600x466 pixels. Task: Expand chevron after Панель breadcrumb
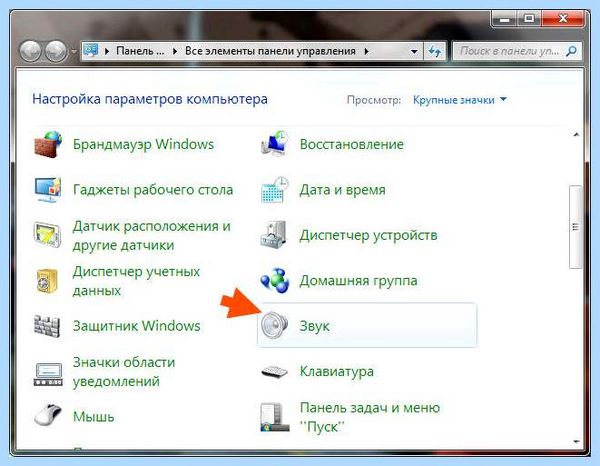click(x=175, y=51)
